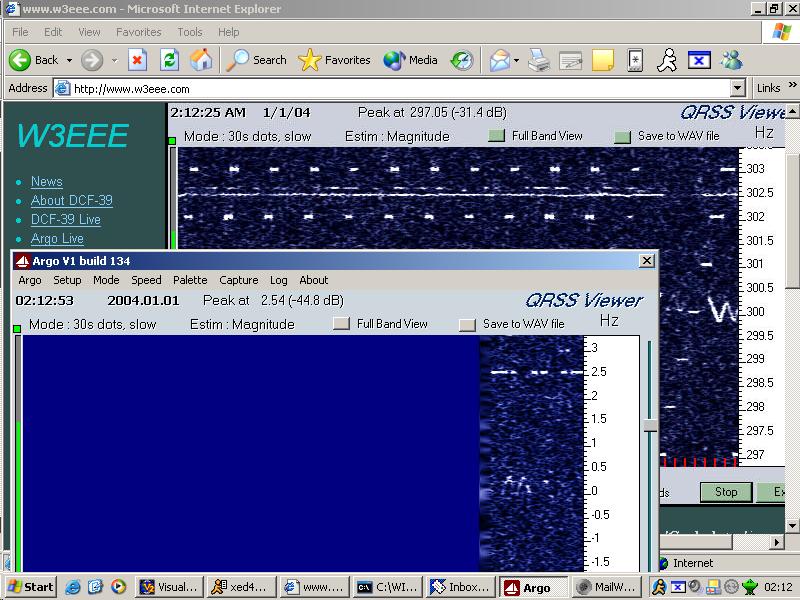The height and width of the screenshot is (600, 800).
Task: Refresh the page with the Refresh icon
Action: coord(169,60)
